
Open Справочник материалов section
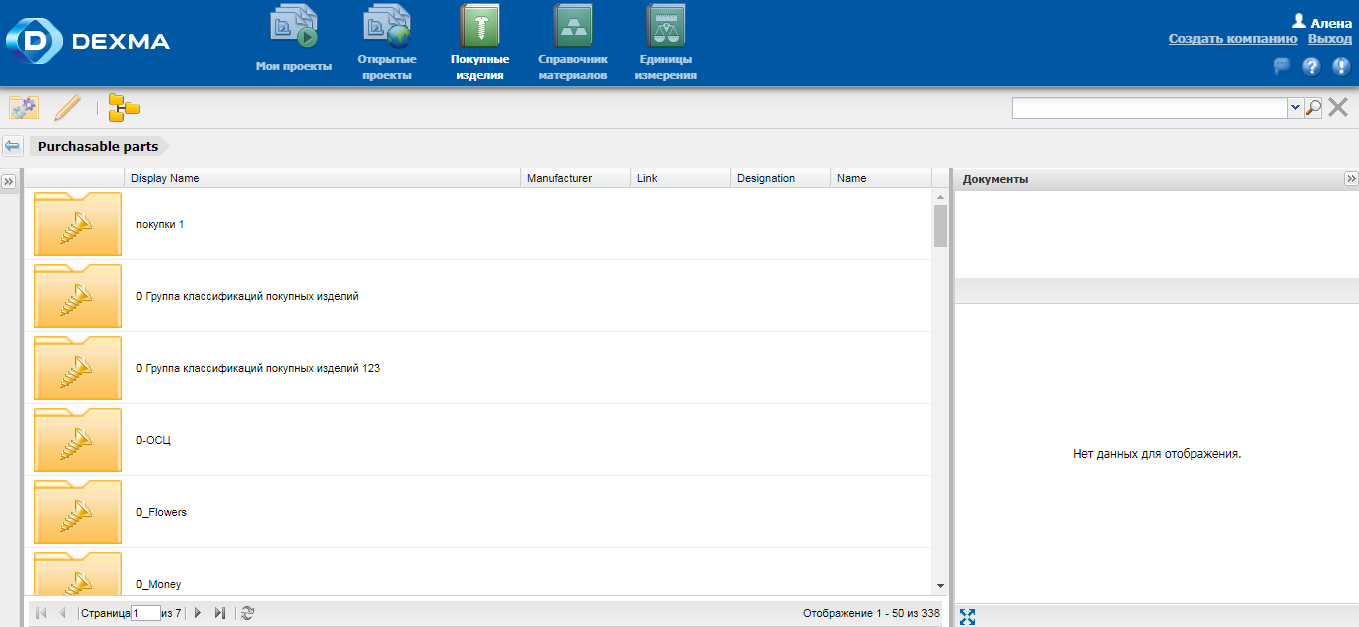pyautogui.click(x=573, y=44)
